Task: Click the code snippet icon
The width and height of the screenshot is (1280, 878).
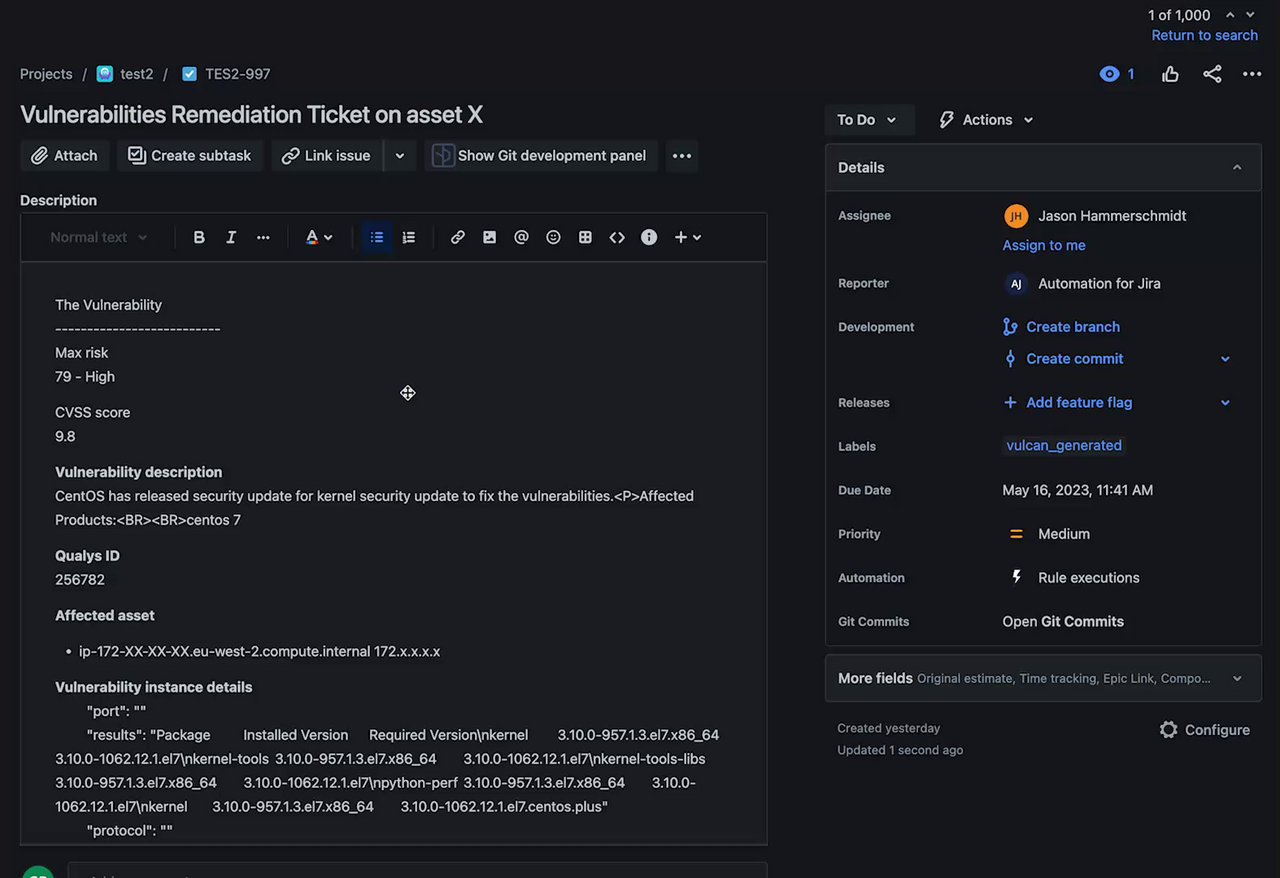Action: (x=617, y=237)
